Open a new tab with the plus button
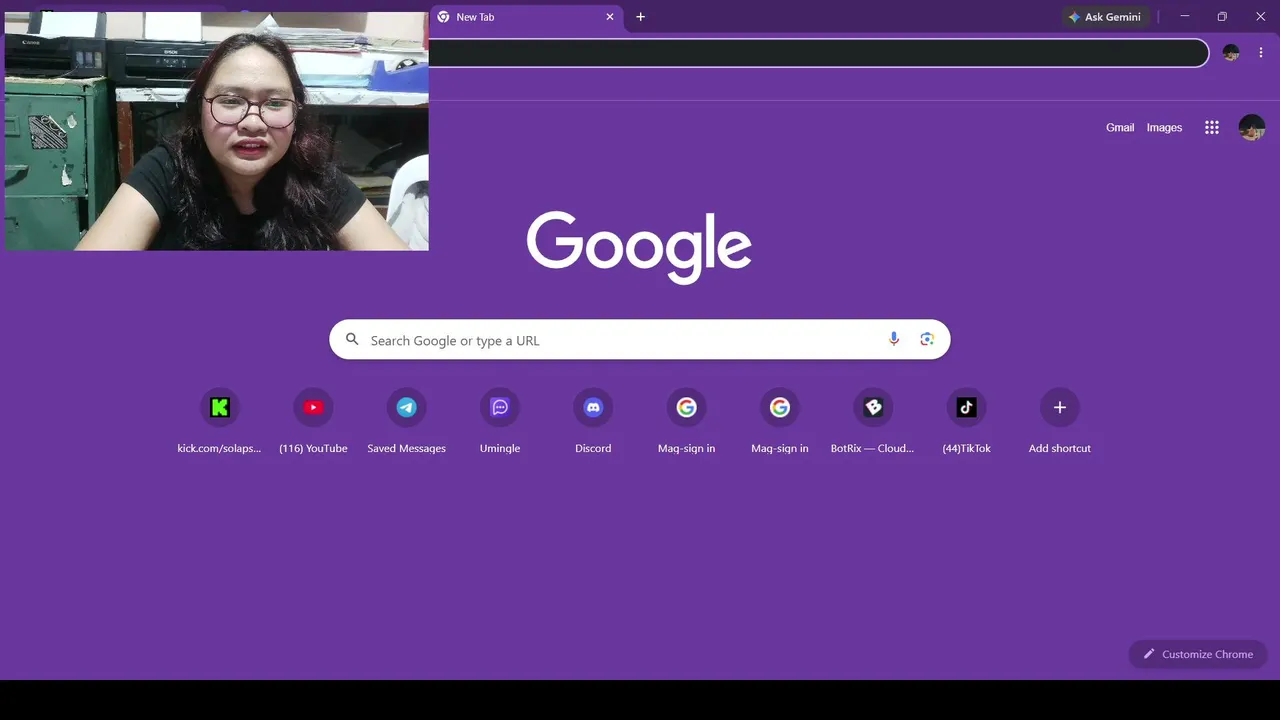 (x=641, y=17)
